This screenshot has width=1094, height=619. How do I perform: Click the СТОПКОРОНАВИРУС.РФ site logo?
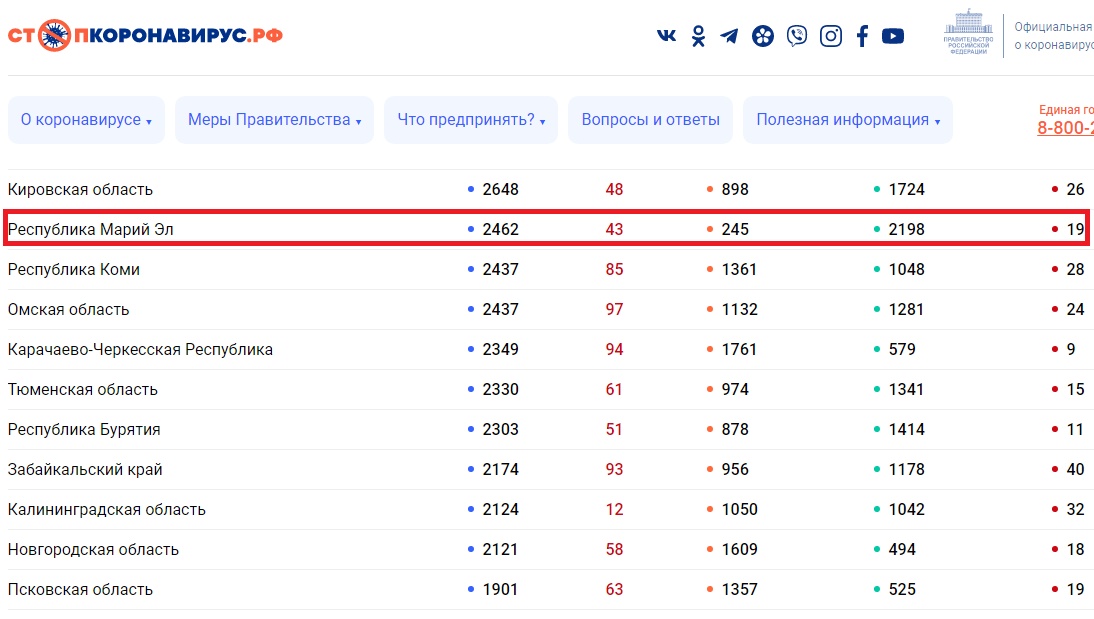click(x=145, y=35)
